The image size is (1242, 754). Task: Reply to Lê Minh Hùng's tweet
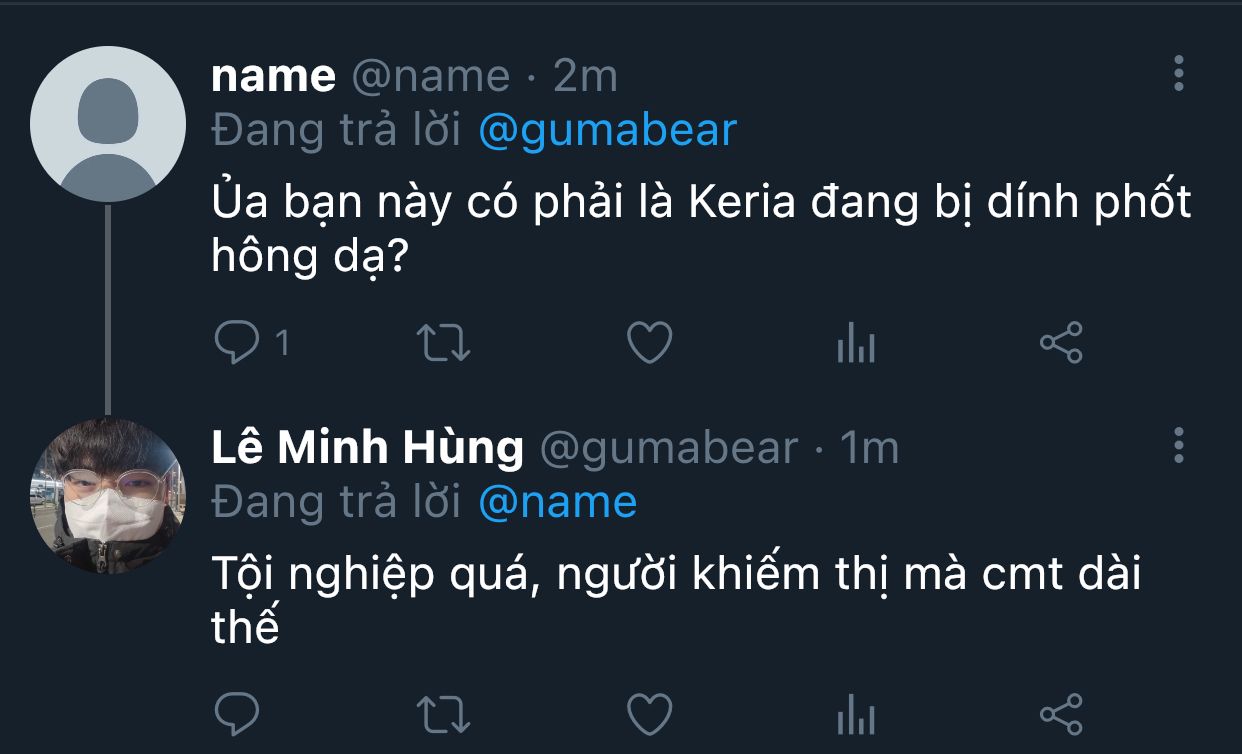click(x=238, y=714)
